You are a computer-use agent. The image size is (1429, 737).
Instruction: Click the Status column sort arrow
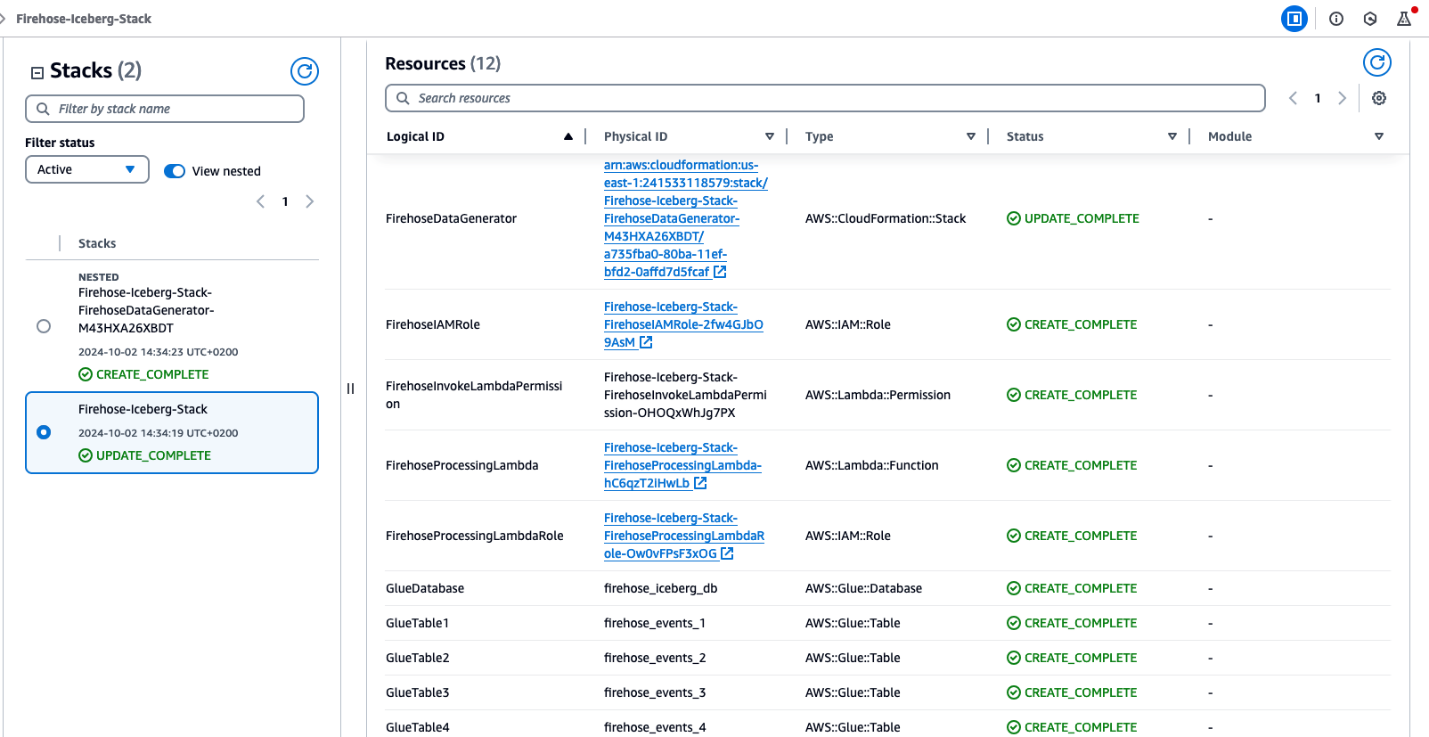point(1172,136)
